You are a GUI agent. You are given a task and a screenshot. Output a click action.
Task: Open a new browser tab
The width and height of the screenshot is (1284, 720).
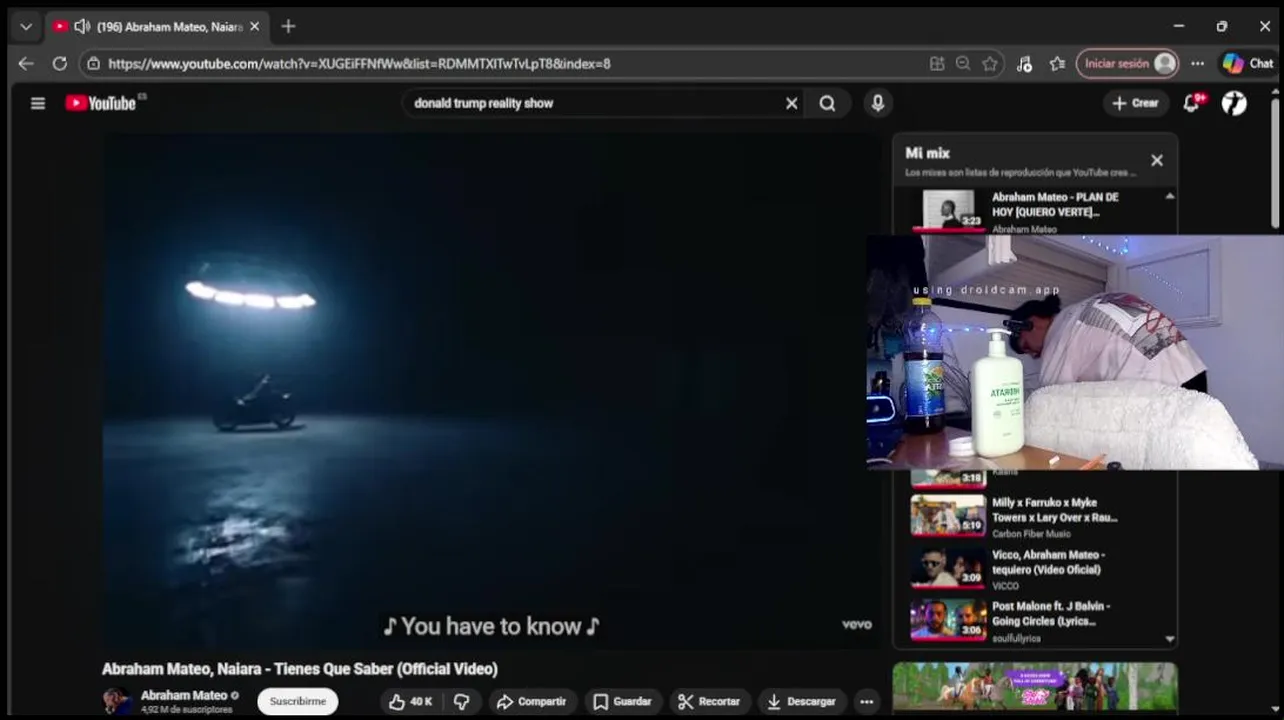[288, 27]
